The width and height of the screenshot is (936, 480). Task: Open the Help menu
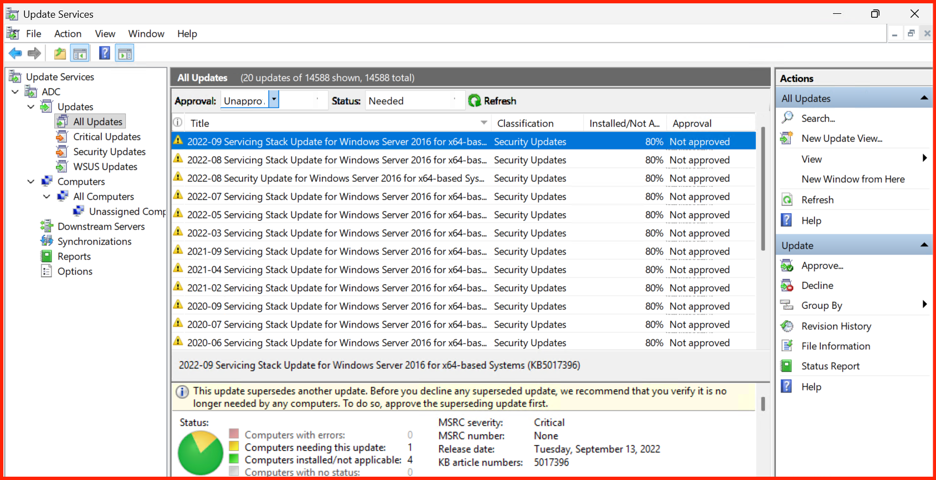187,33
